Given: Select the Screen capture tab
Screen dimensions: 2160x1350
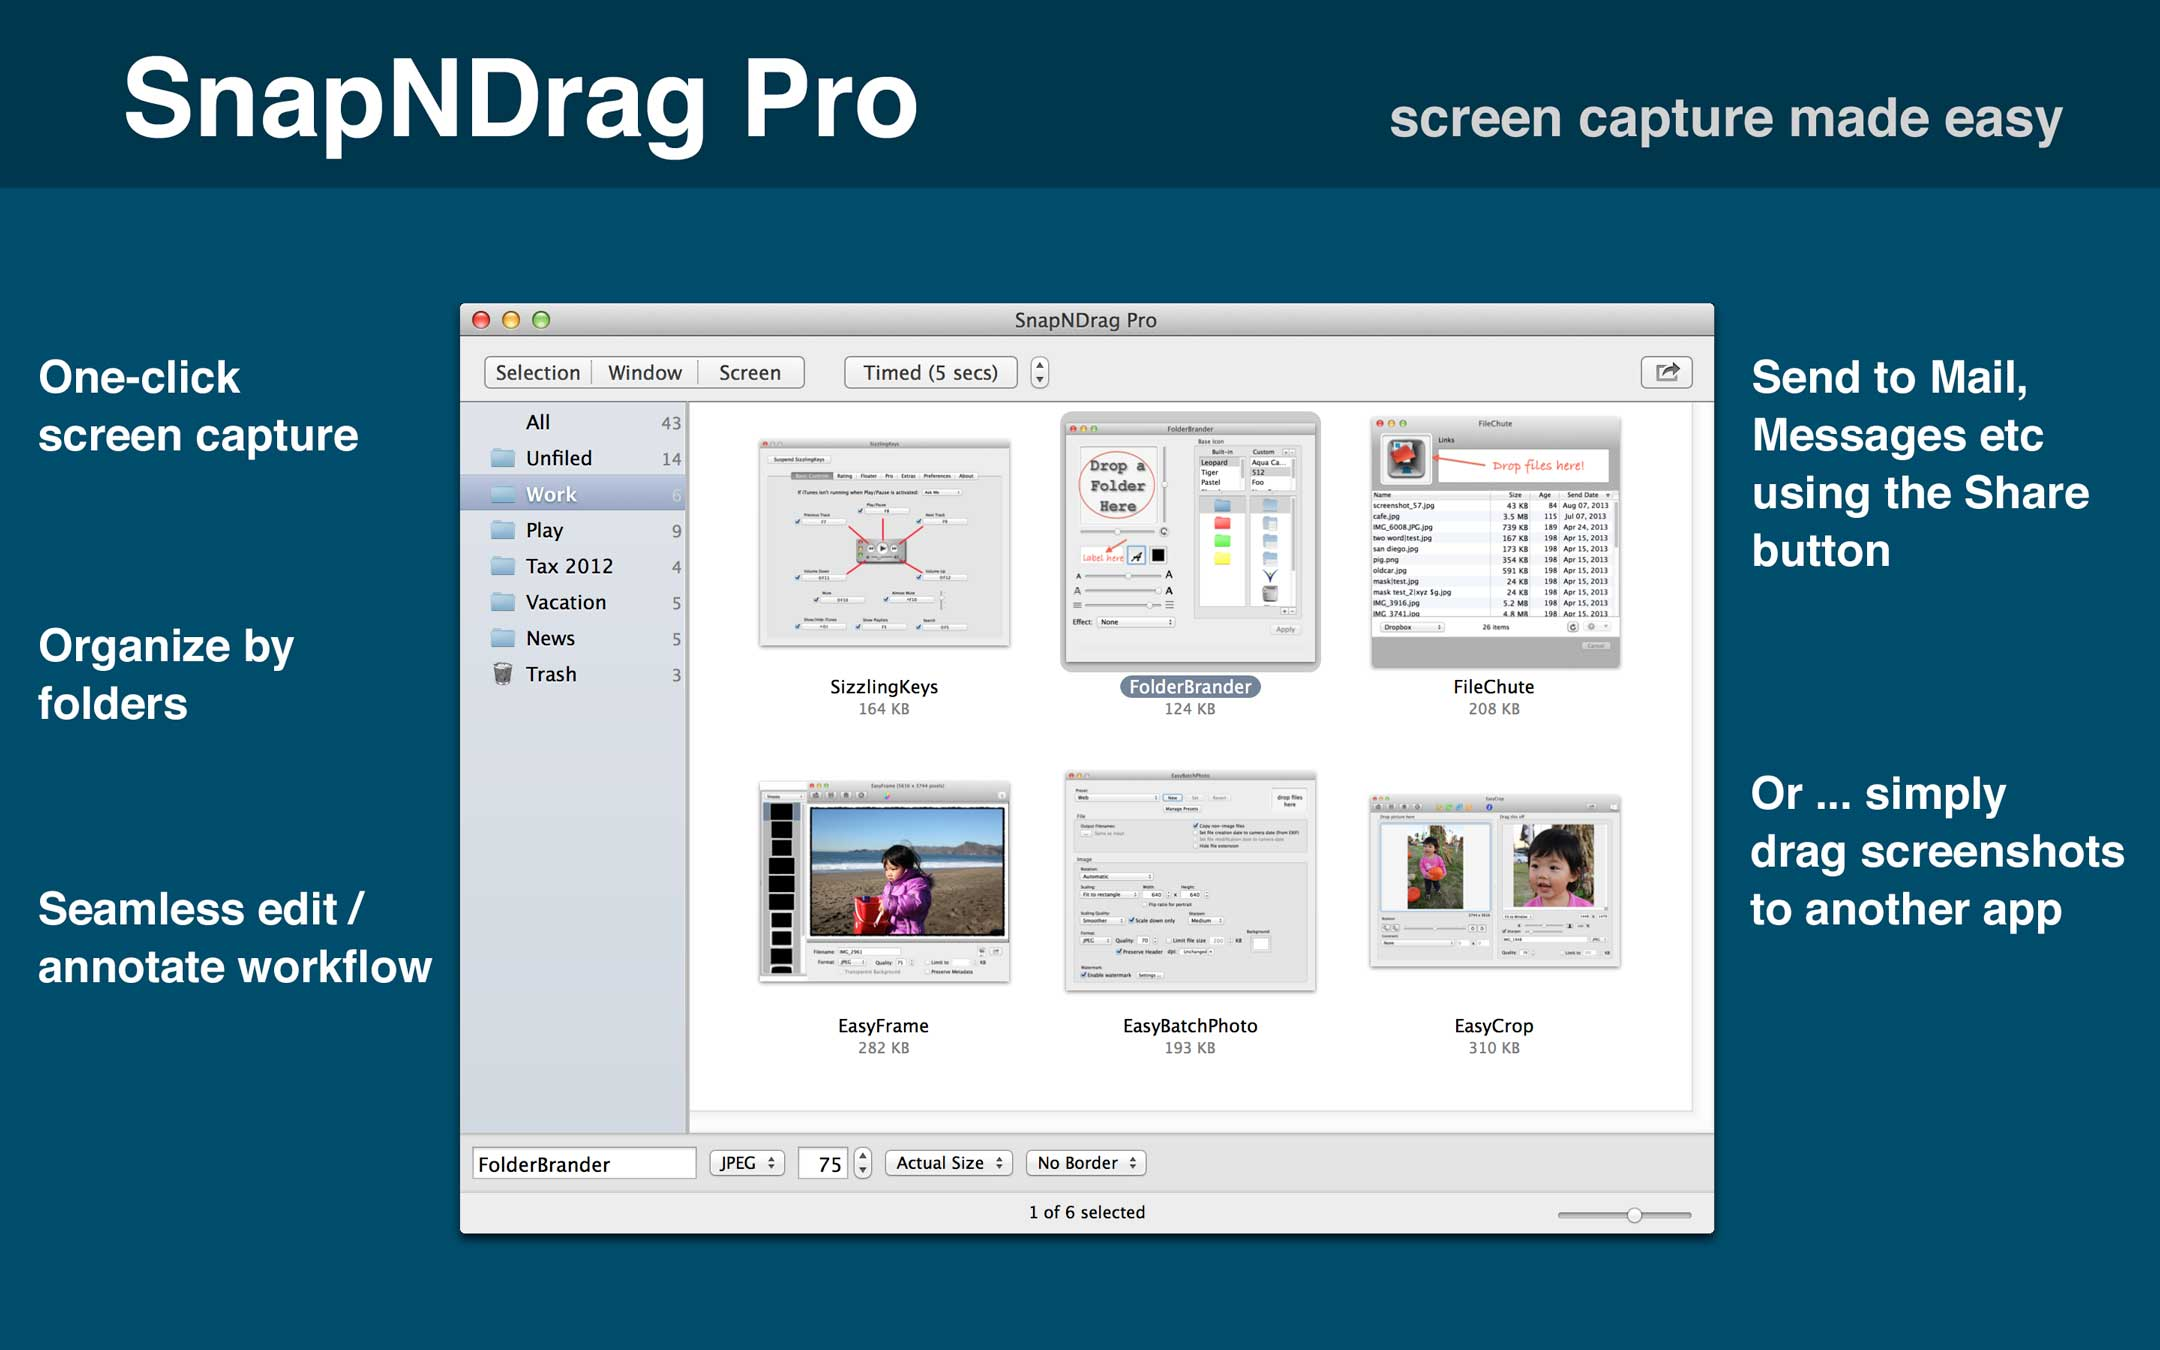Looking at the screenshot, I should pyautogui.click(x=751, y=372).
